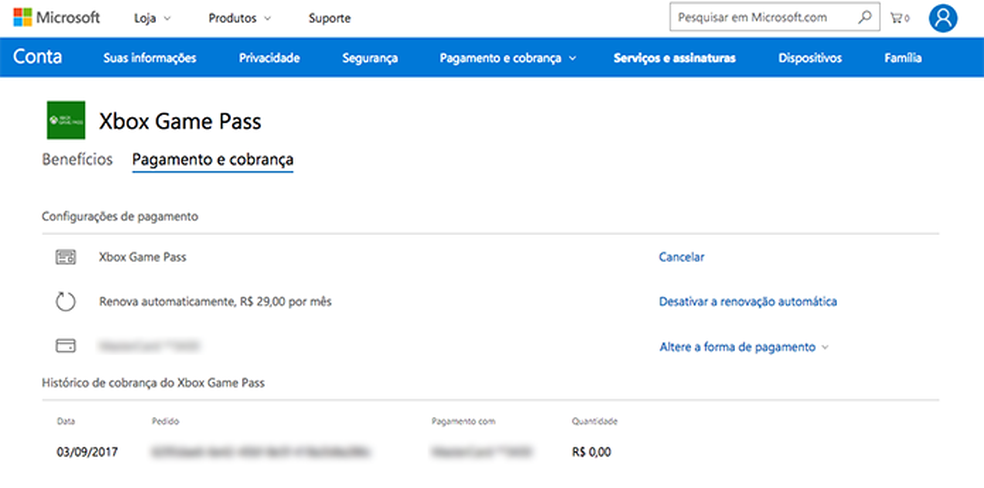The height and width of the screenshot is (488, 984).
Task: Click the Histórico de cobrança section heading
Action: point(153,383)
